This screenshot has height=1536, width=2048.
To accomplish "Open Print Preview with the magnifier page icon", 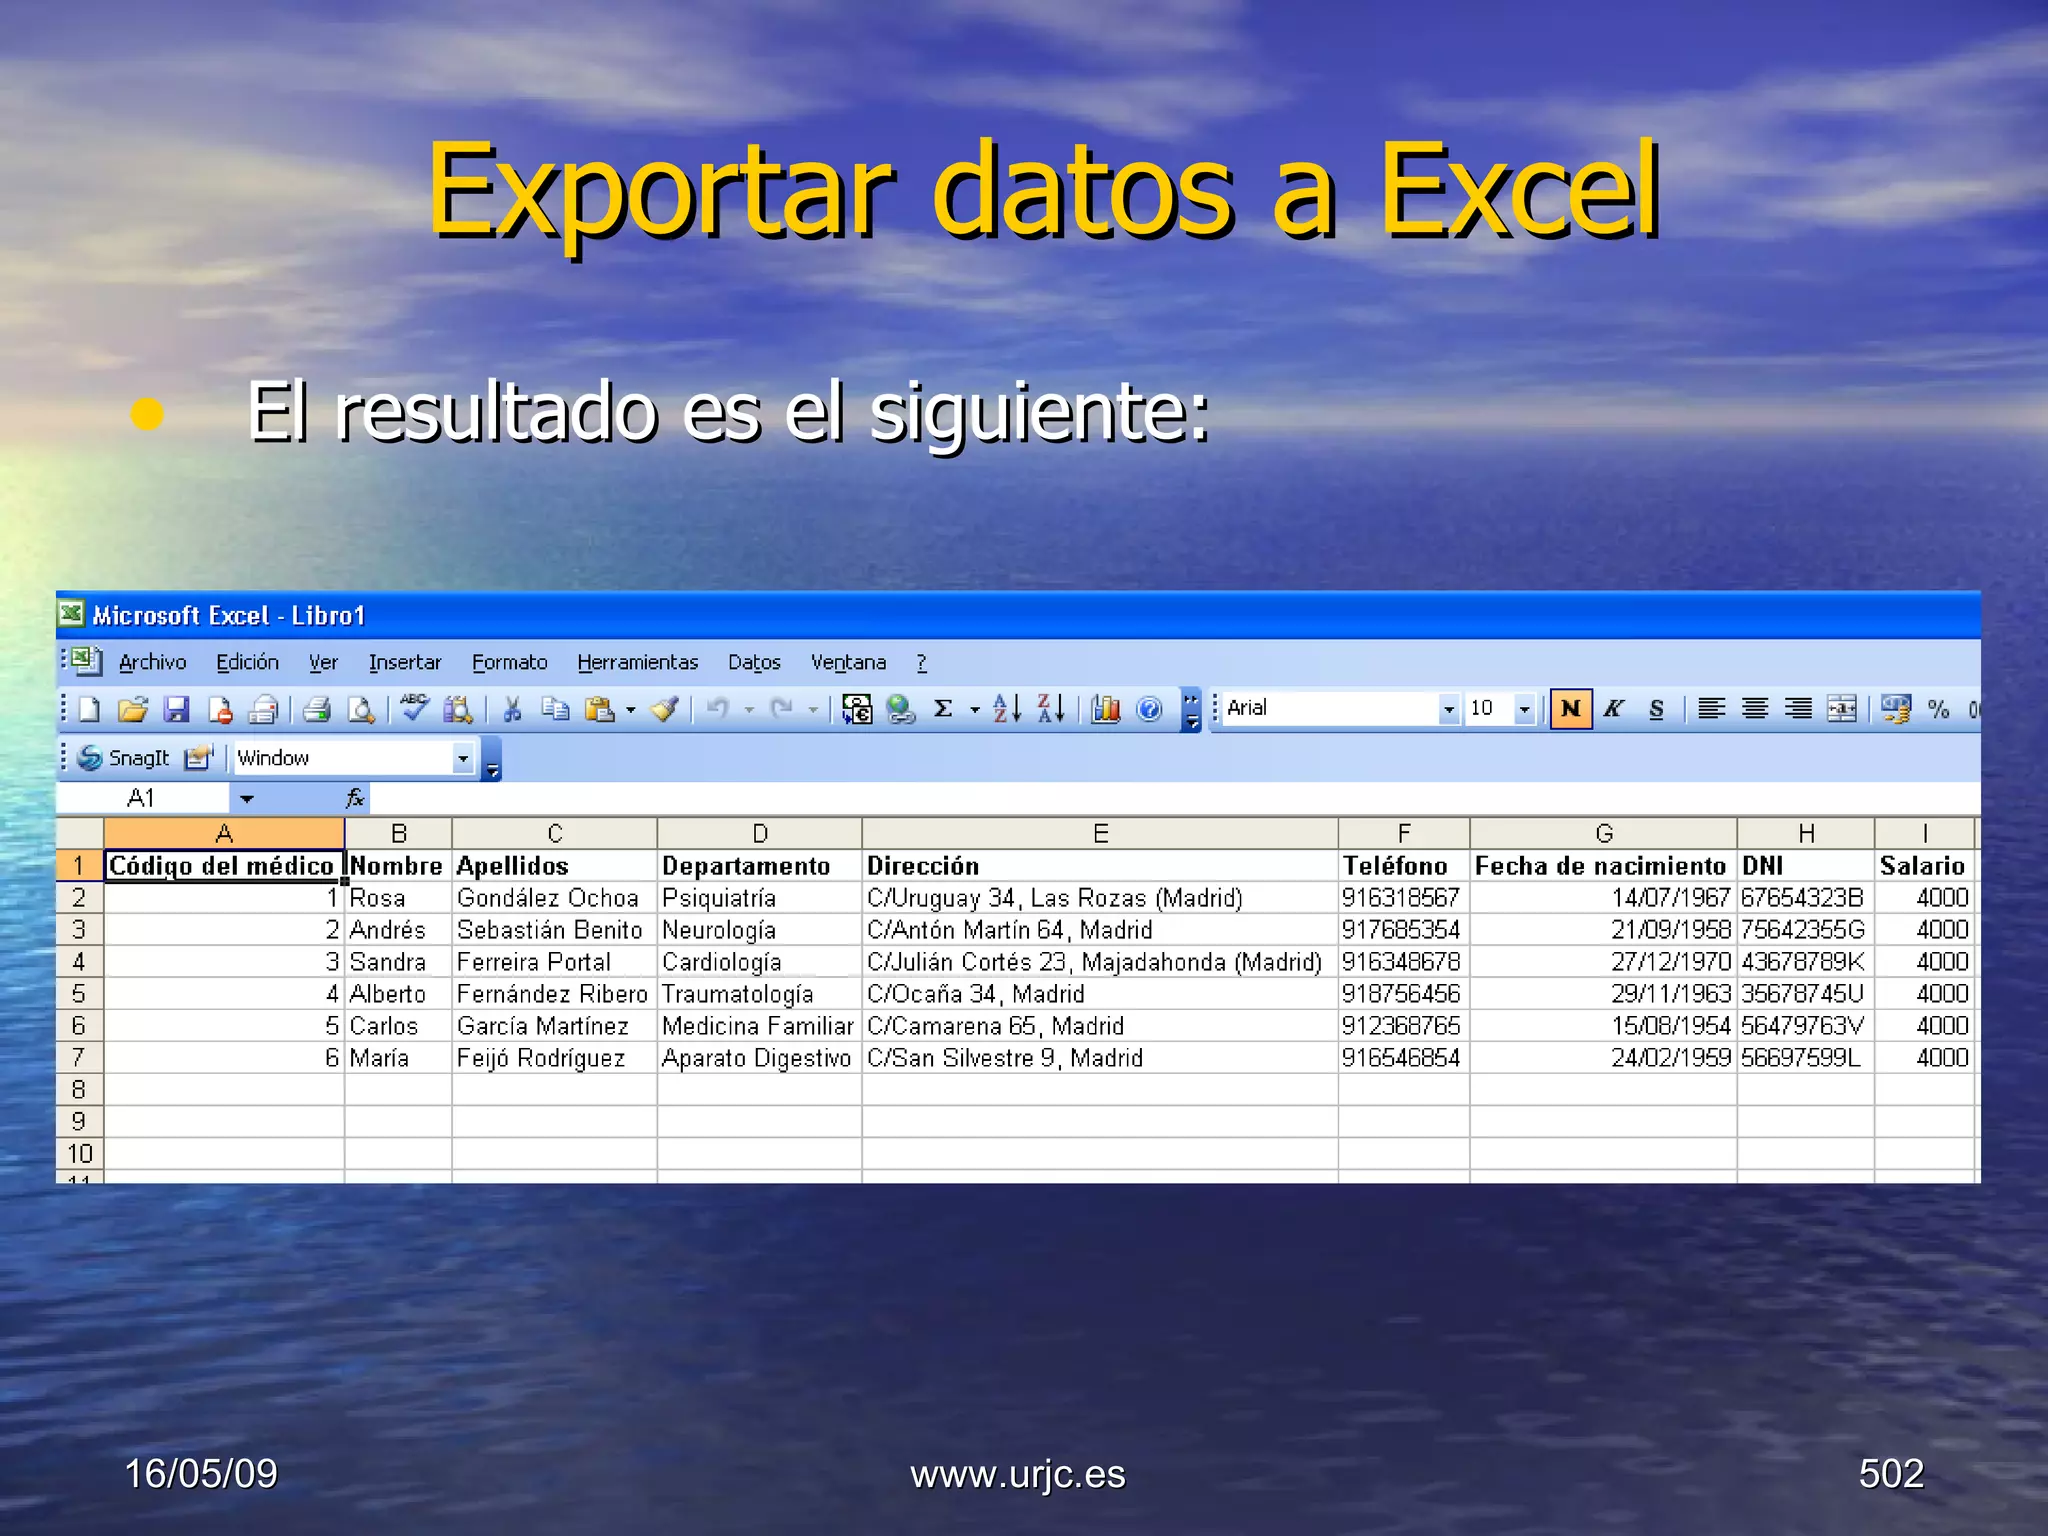I will 361,709.
